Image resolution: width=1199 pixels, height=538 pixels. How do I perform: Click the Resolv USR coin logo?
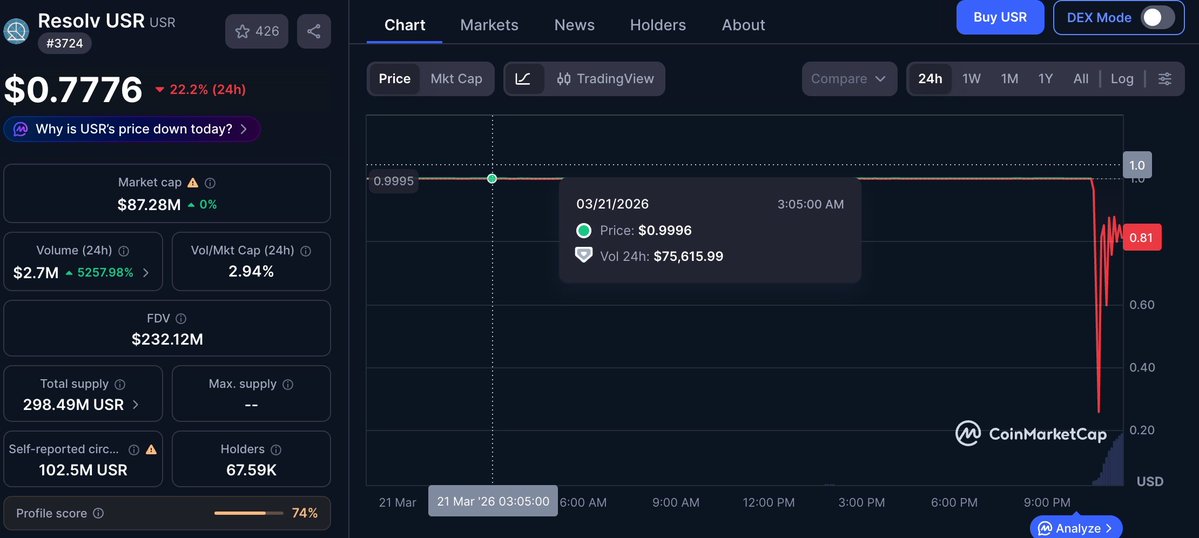(x=16, y=31)
